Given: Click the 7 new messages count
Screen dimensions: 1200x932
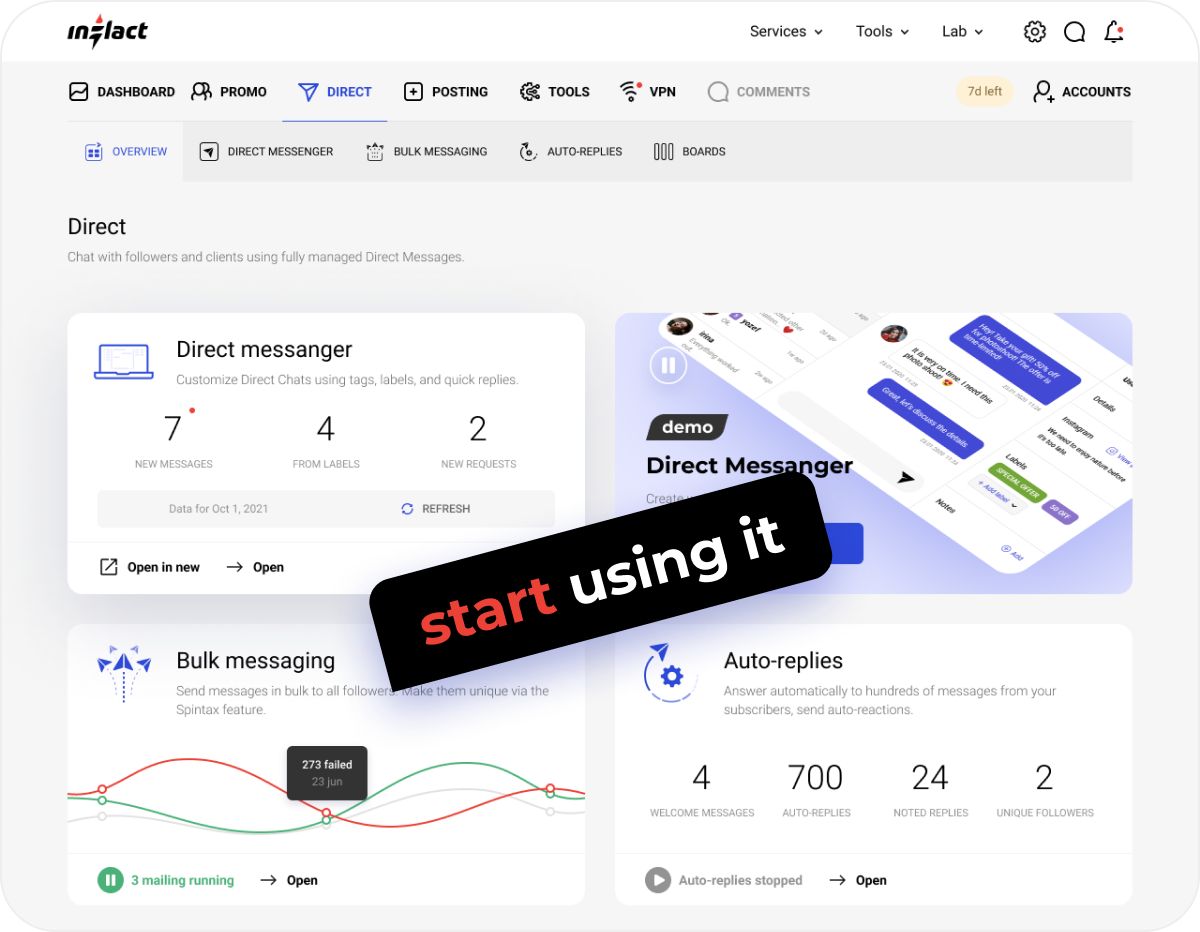Looking at the screenshot, I should click(173, 429).
